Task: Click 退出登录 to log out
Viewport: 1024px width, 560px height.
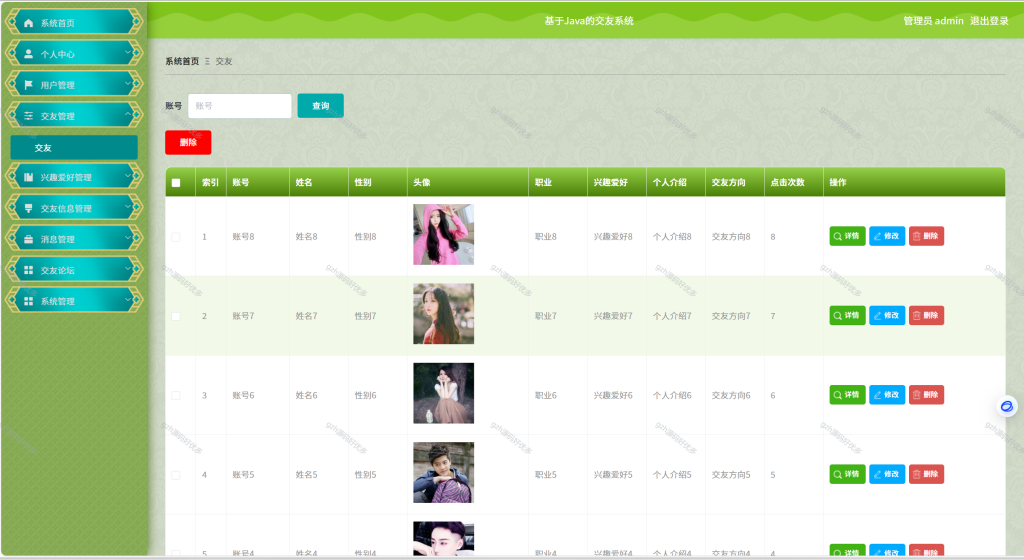Action: click(x=989, y=21)
